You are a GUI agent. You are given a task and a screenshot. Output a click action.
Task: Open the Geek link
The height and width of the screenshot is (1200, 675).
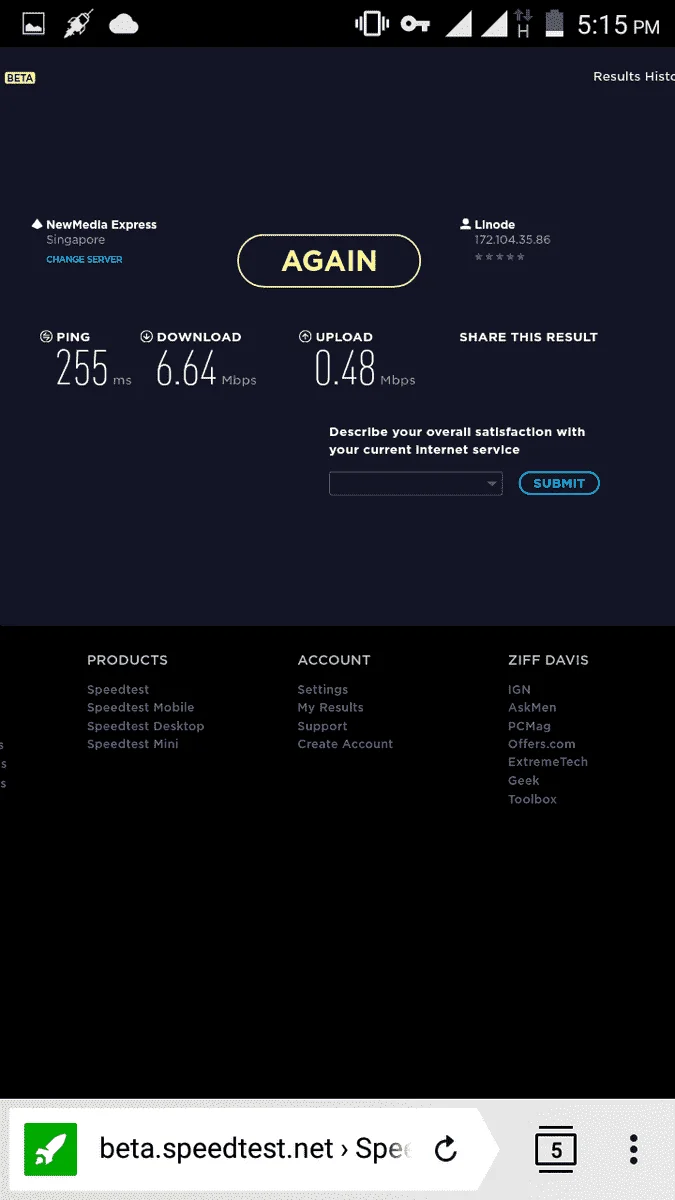pyautogui.click(x=523, y=781)
